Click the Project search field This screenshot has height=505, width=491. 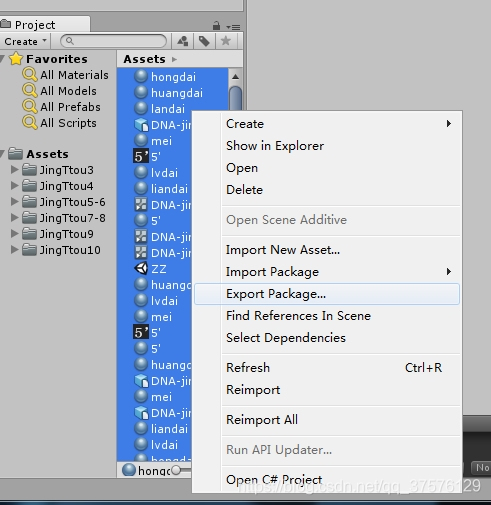tap(113, 41)
